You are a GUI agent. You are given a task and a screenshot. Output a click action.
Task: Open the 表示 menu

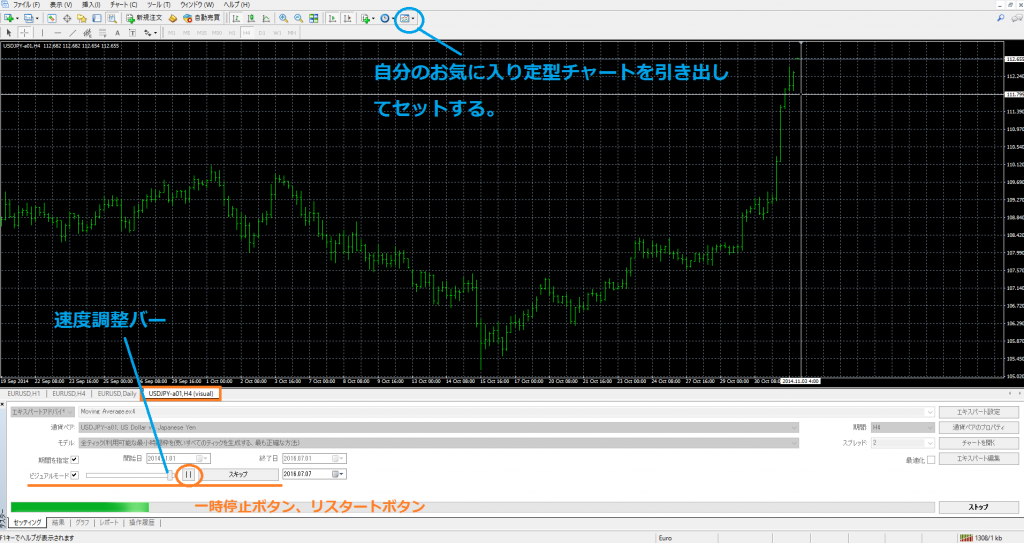tap(61, 5)
